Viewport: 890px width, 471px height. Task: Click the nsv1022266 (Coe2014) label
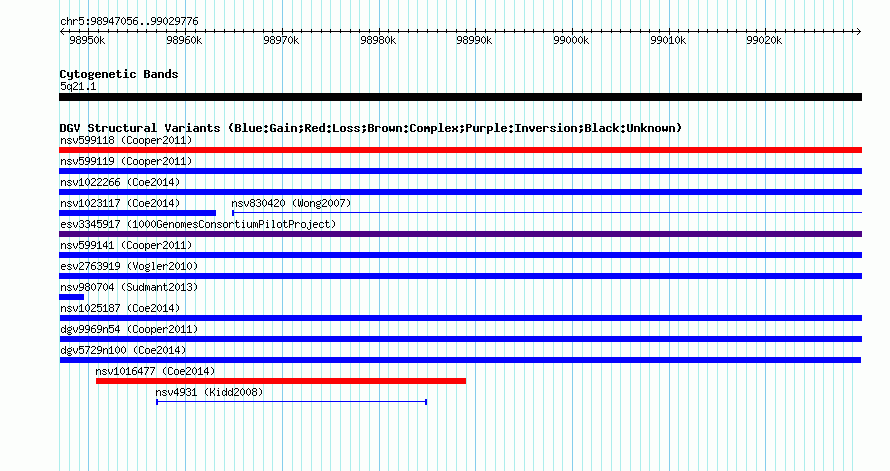[120, 182]
